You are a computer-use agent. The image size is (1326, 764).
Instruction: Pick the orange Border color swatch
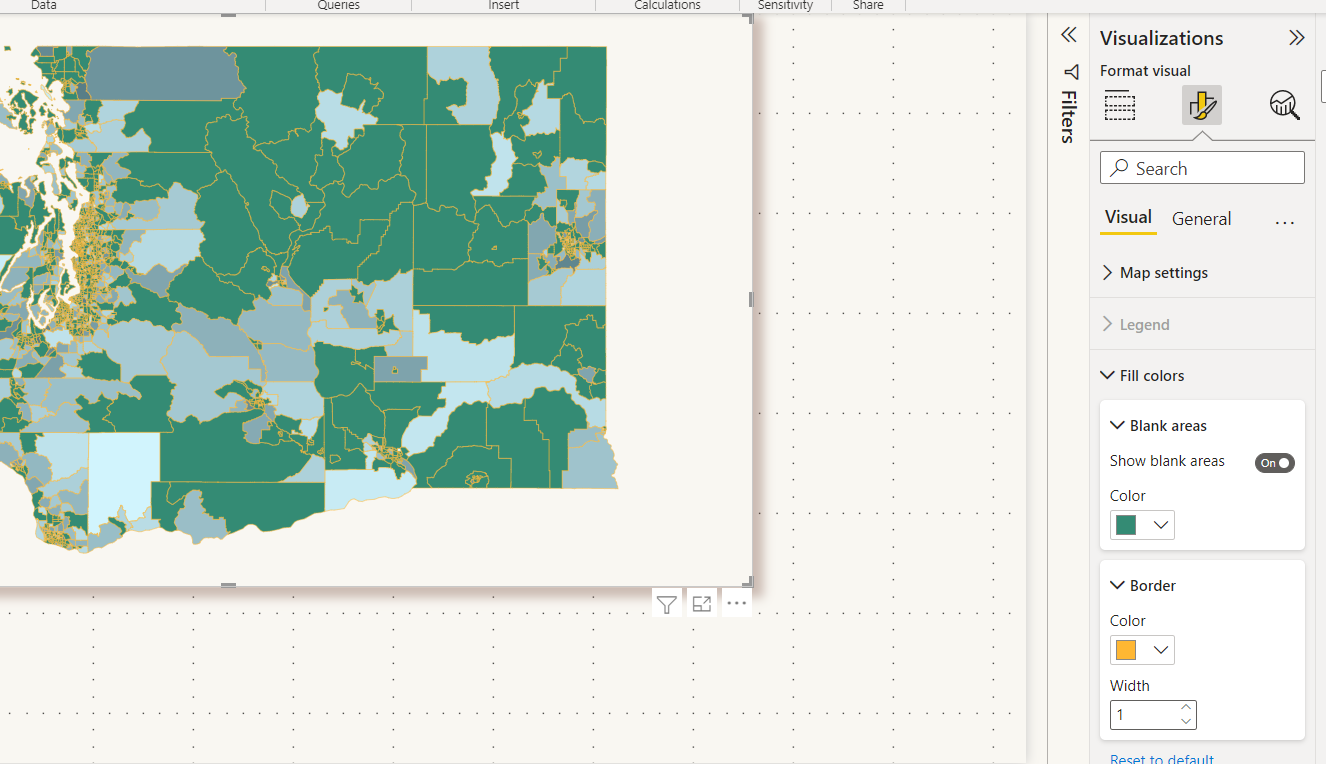pos(1126,650)
